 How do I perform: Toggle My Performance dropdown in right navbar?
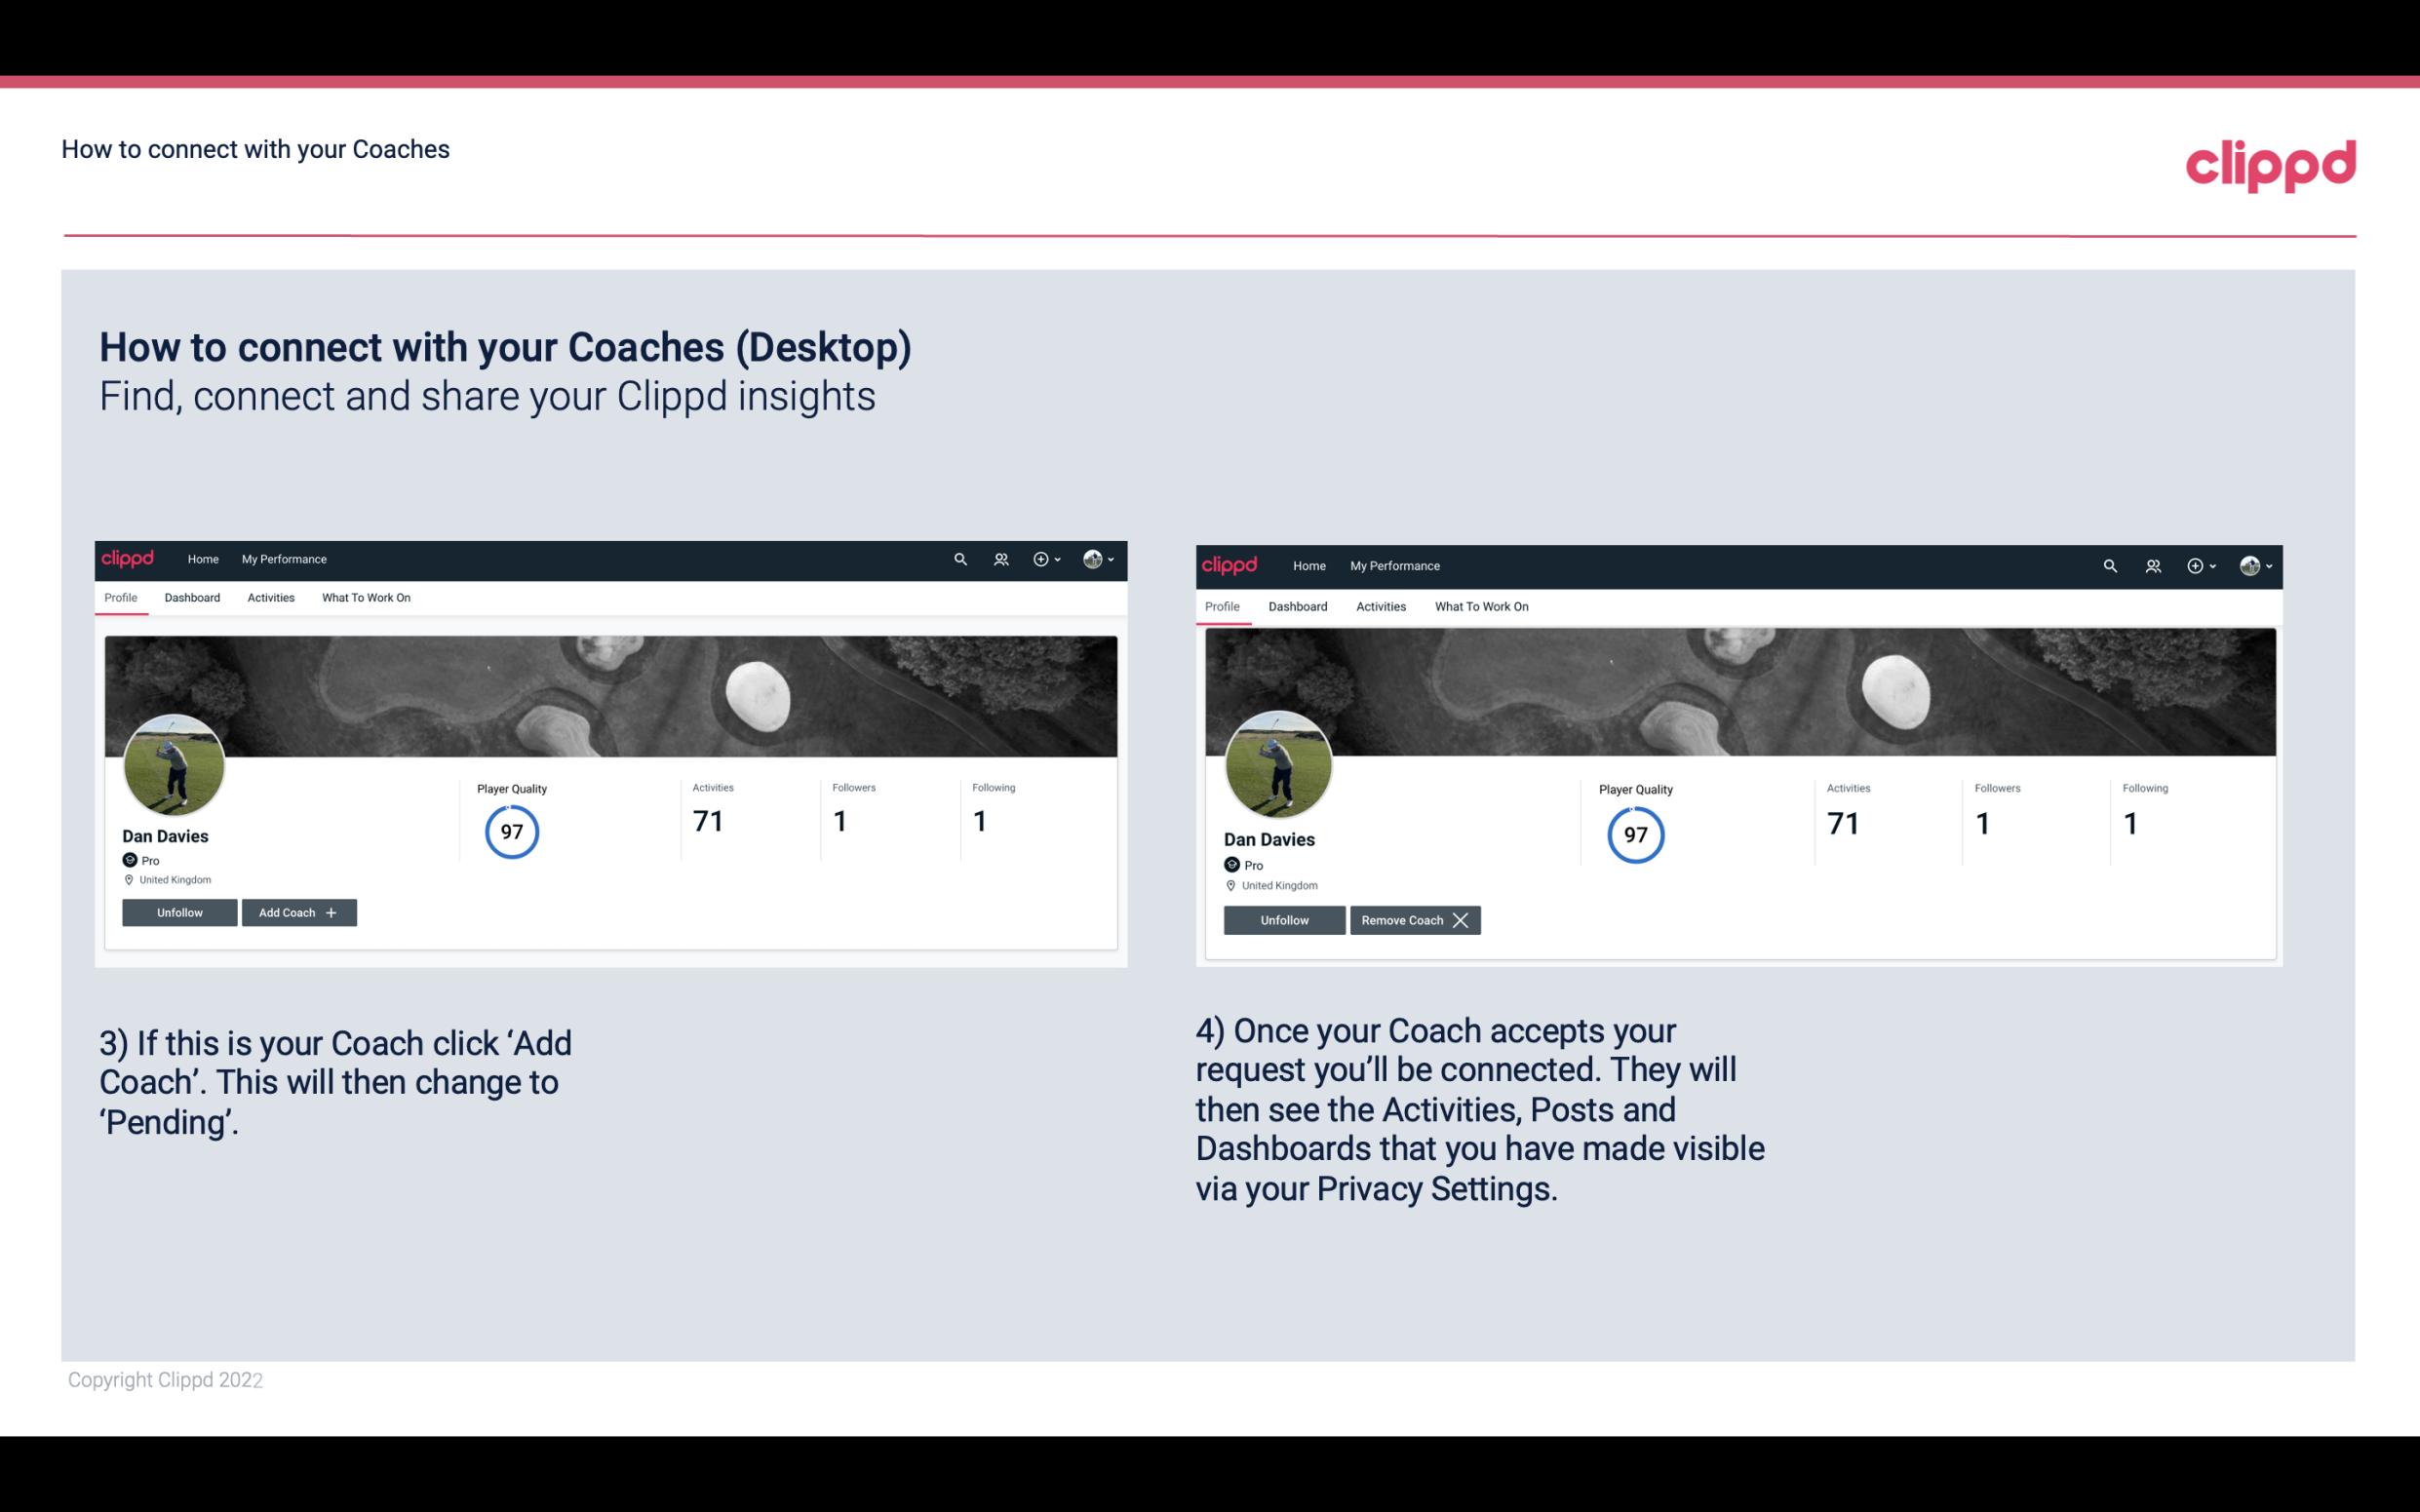pyautogui.click(x=1395, y=564)
